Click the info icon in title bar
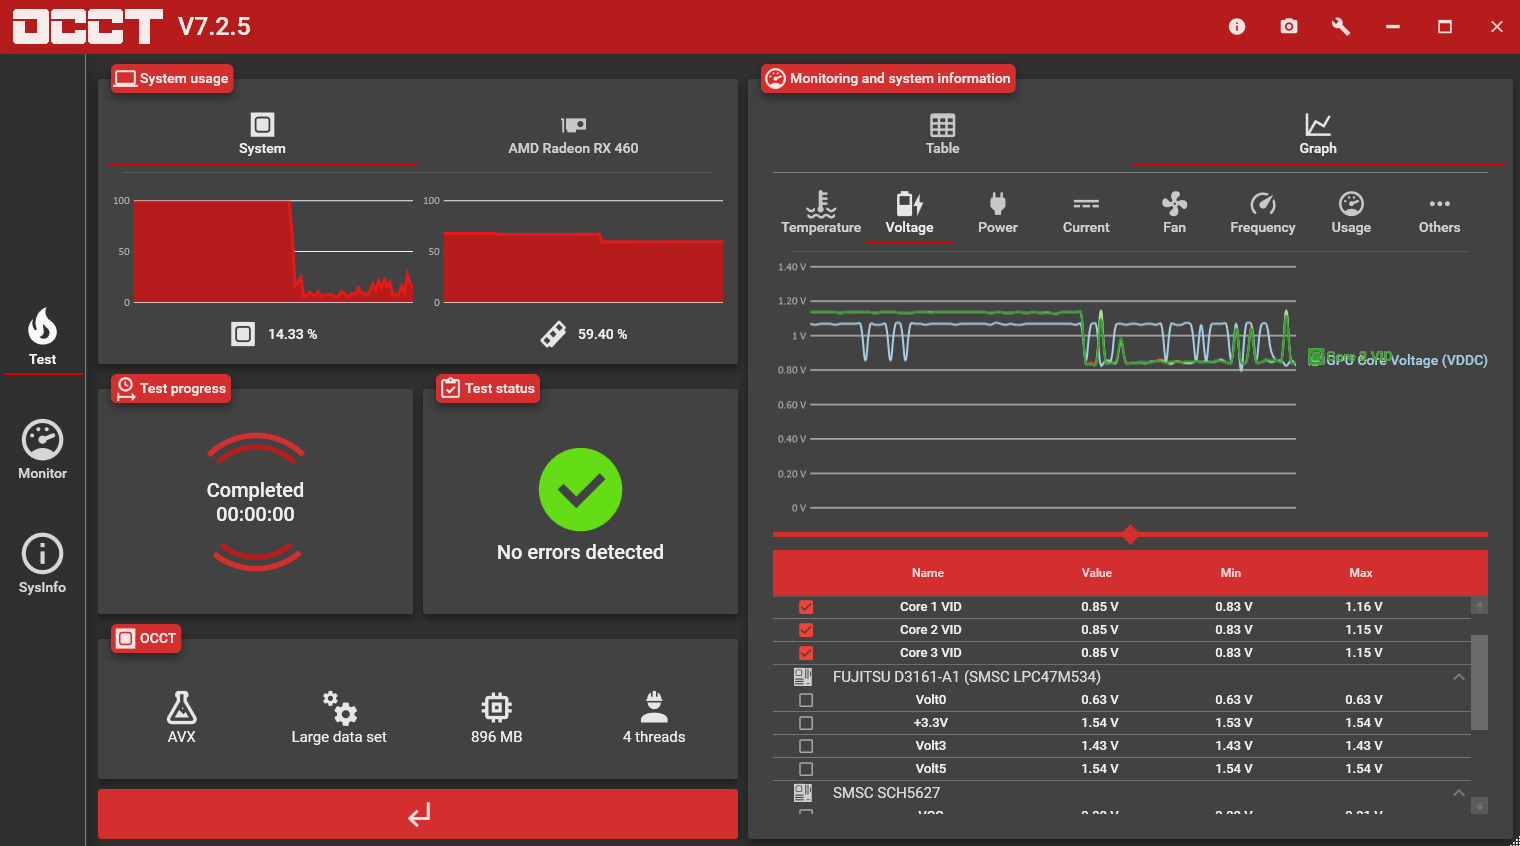The image size is (1520, 846). tap(1237, 27)
